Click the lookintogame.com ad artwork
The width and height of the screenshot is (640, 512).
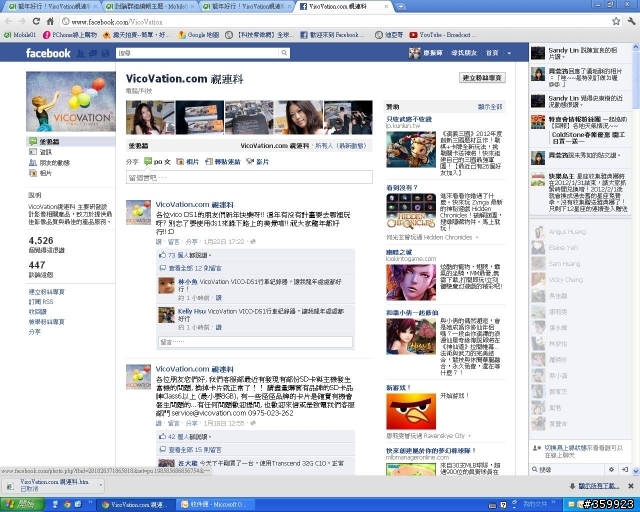tap(411, 282)
